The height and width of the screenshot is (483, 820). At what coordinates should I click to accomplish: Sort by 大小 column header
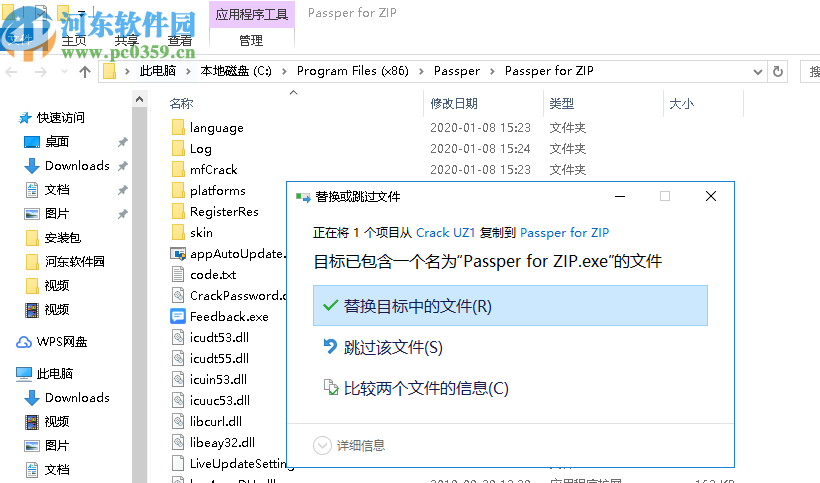pyautogui.click(x=681, y=104)
